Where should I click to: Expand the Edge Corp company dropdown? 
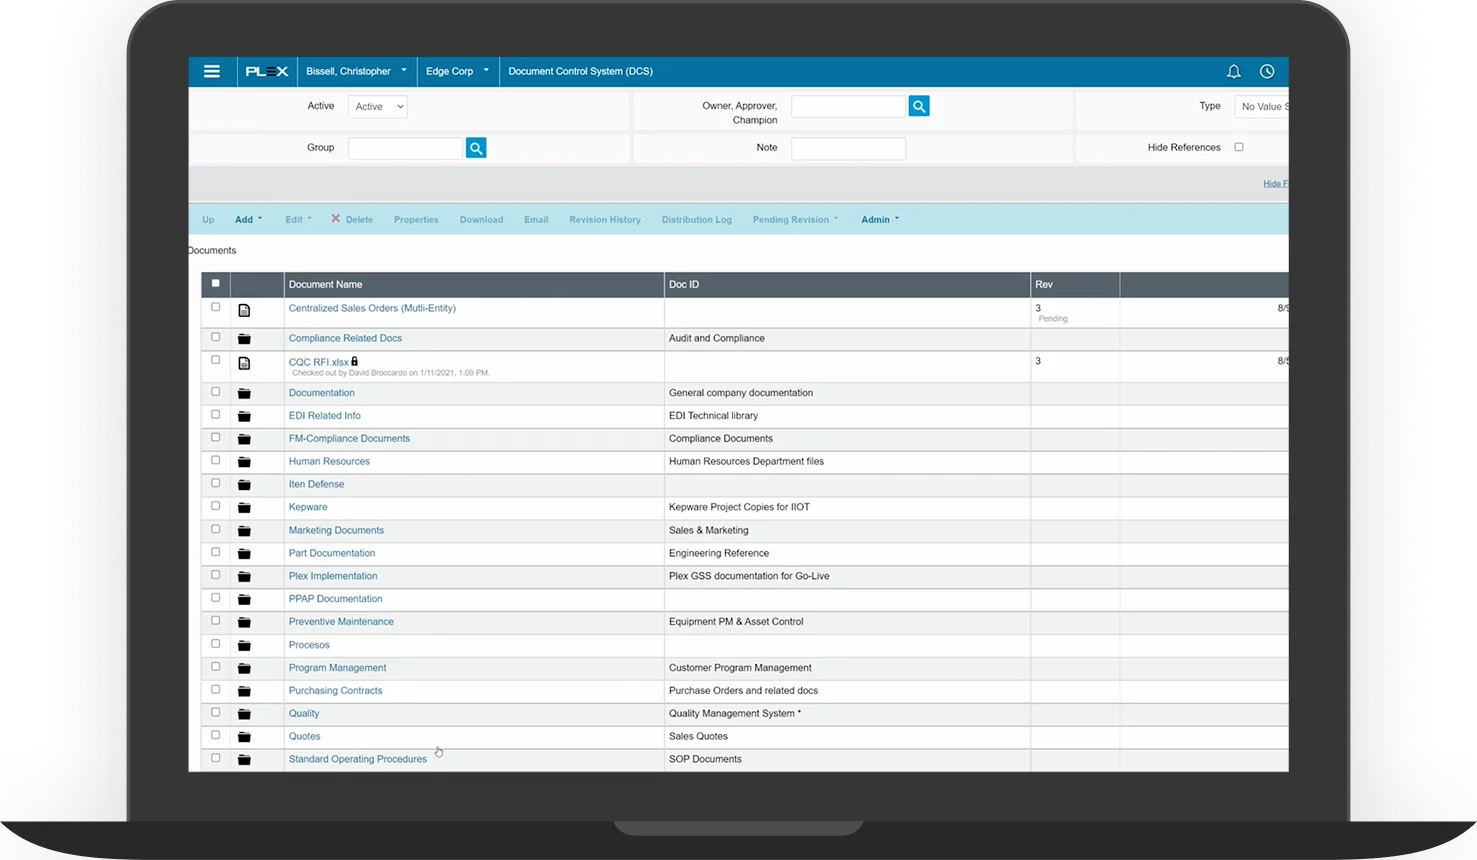point(457,71)
